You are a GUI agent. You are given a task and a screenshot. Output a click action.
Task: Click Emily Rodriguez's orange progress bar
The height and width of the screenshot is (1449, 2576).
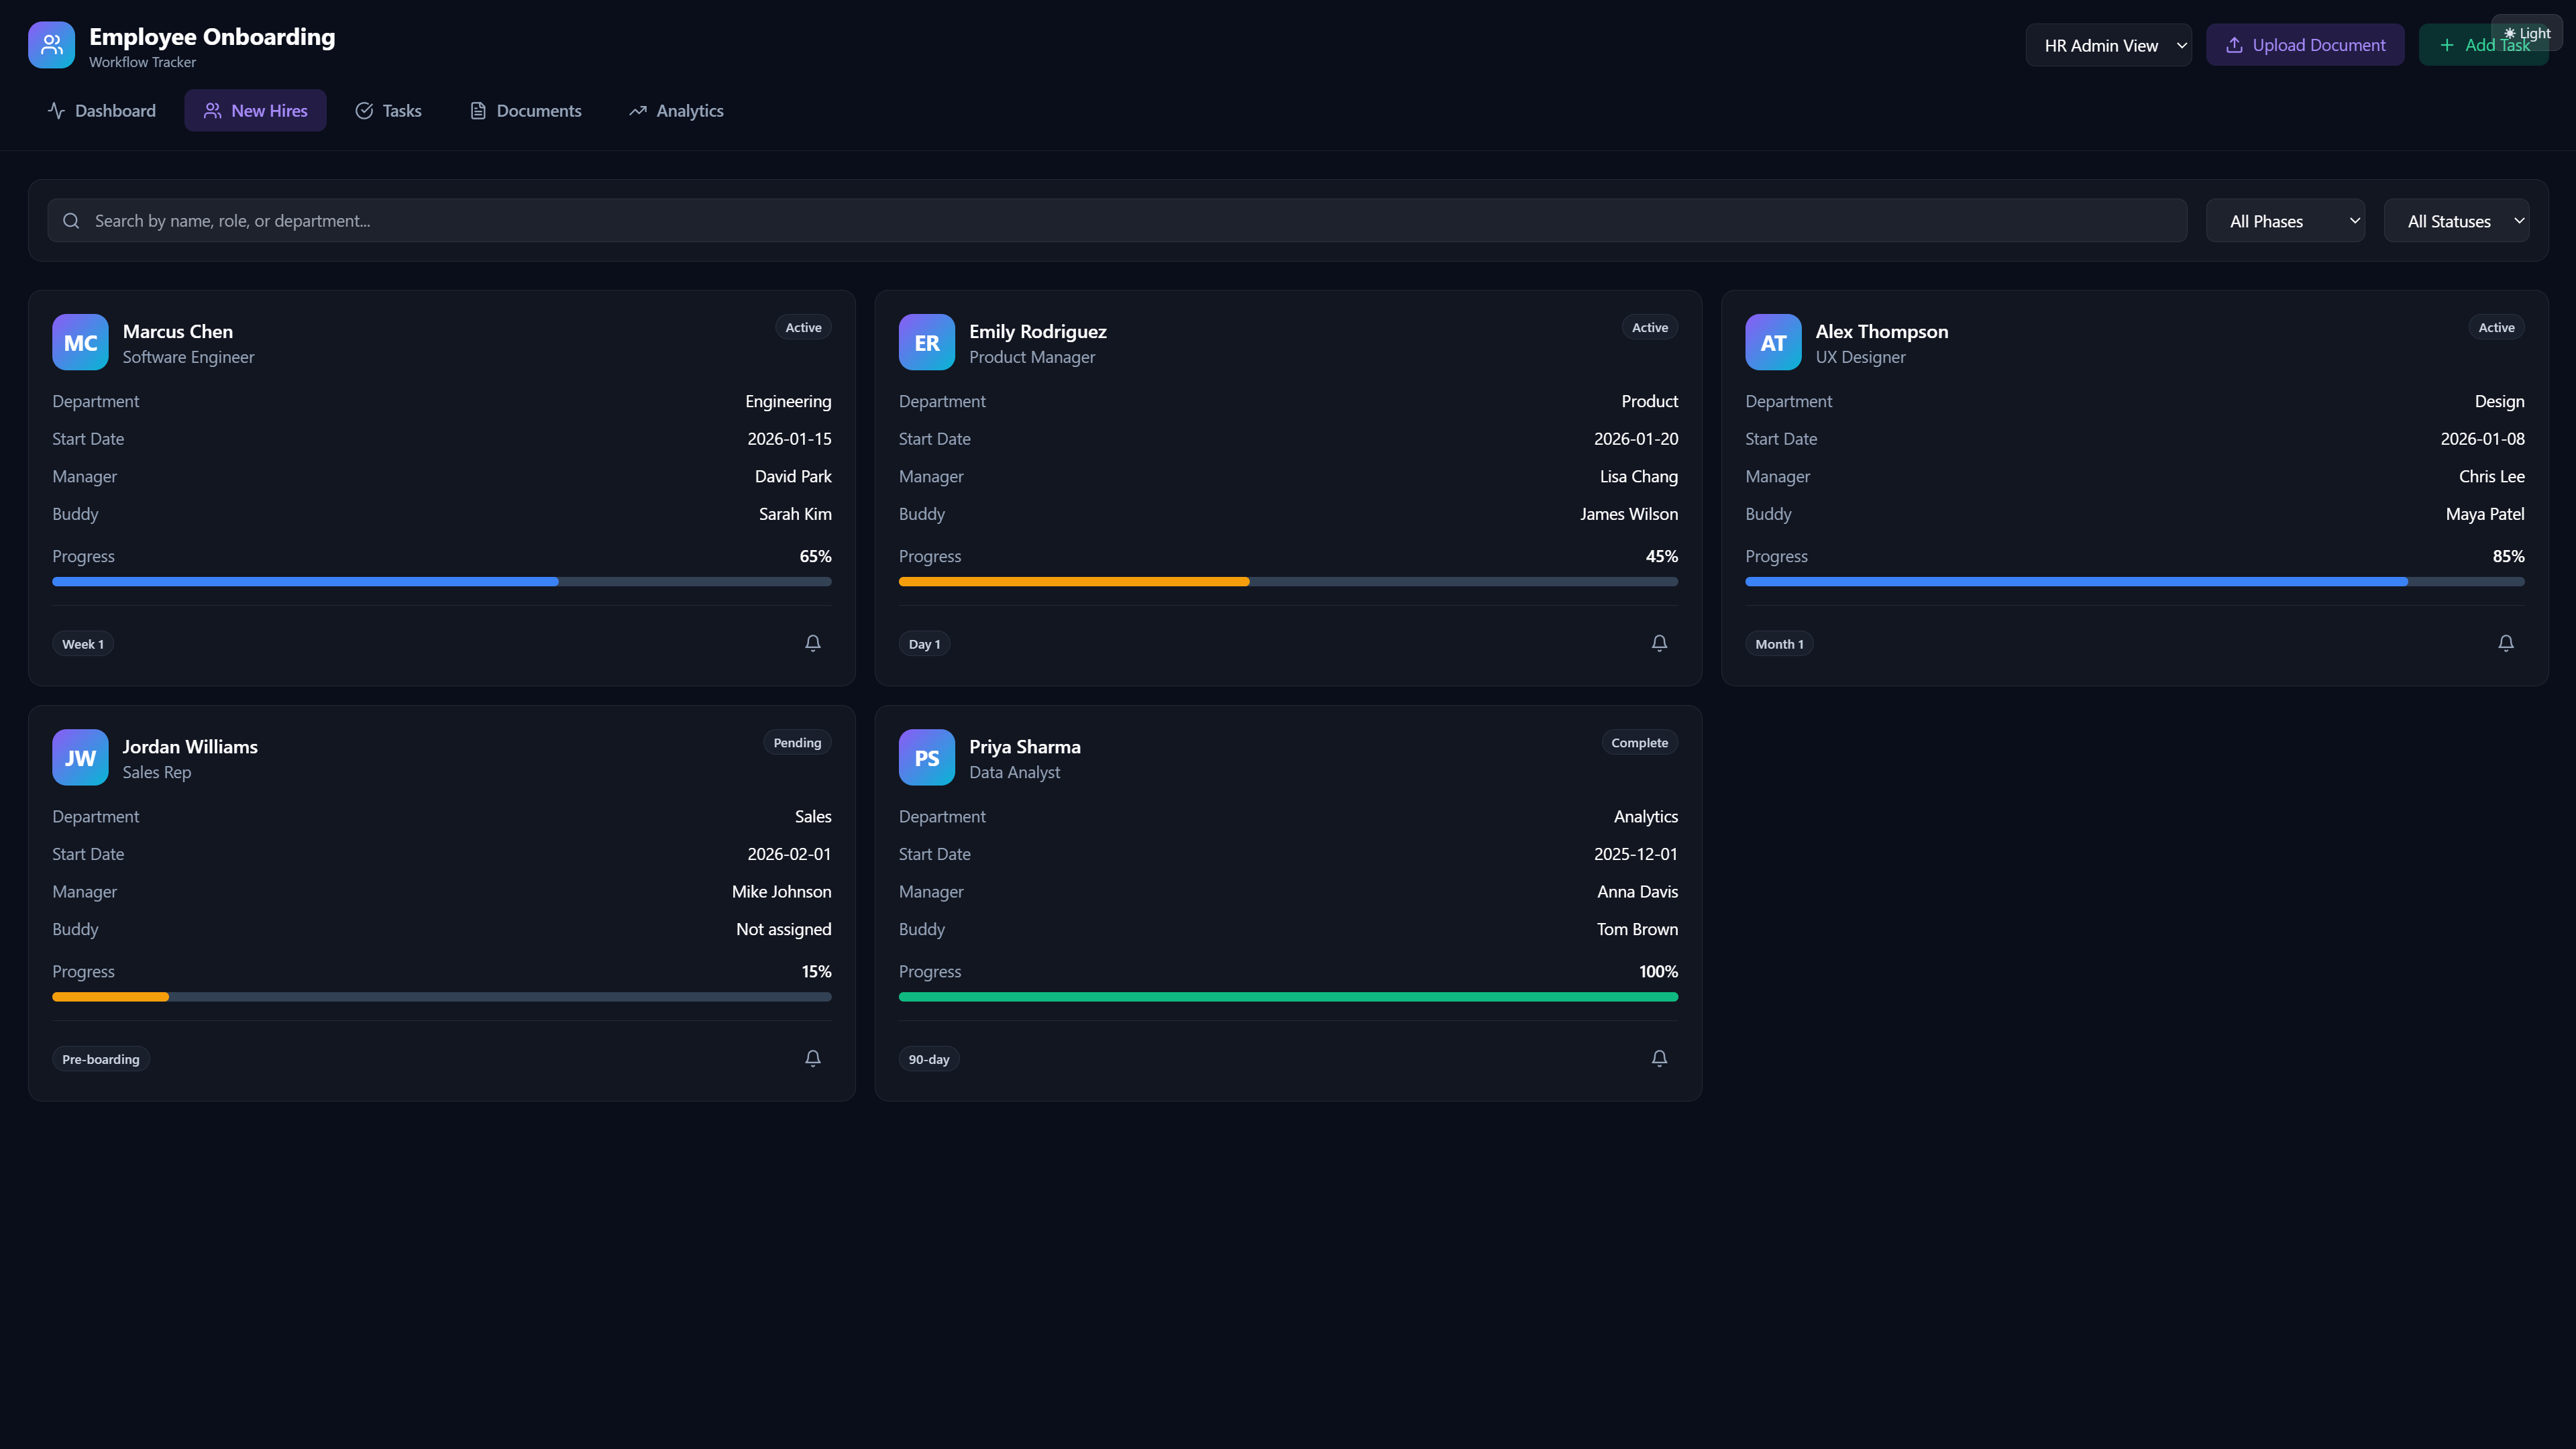(1073, 581)
